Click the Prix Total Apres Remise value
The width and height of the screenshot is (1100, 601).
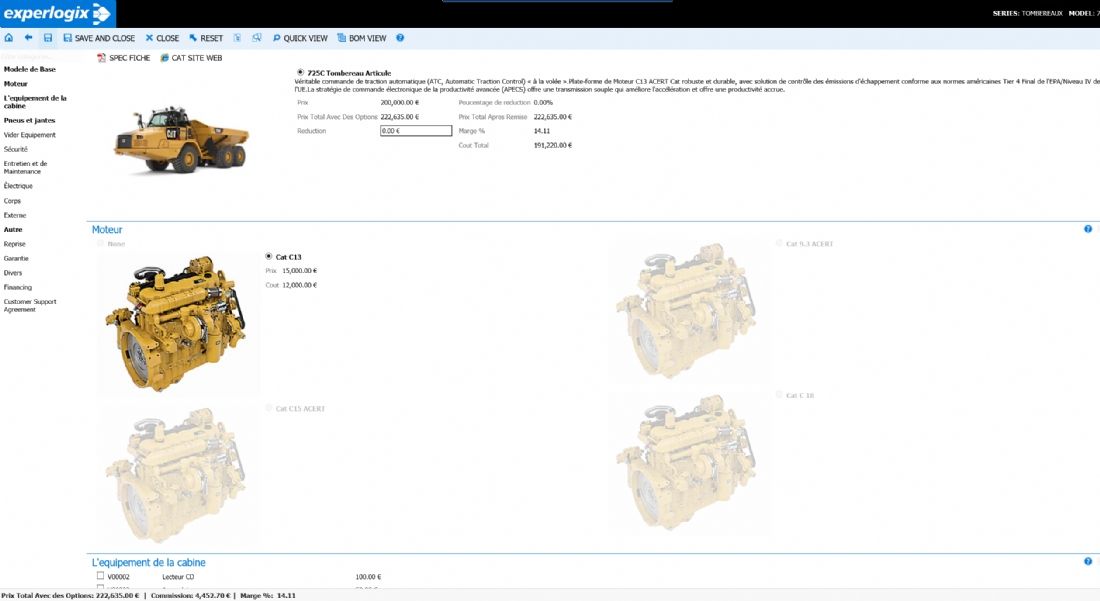[x=553, y=117]
